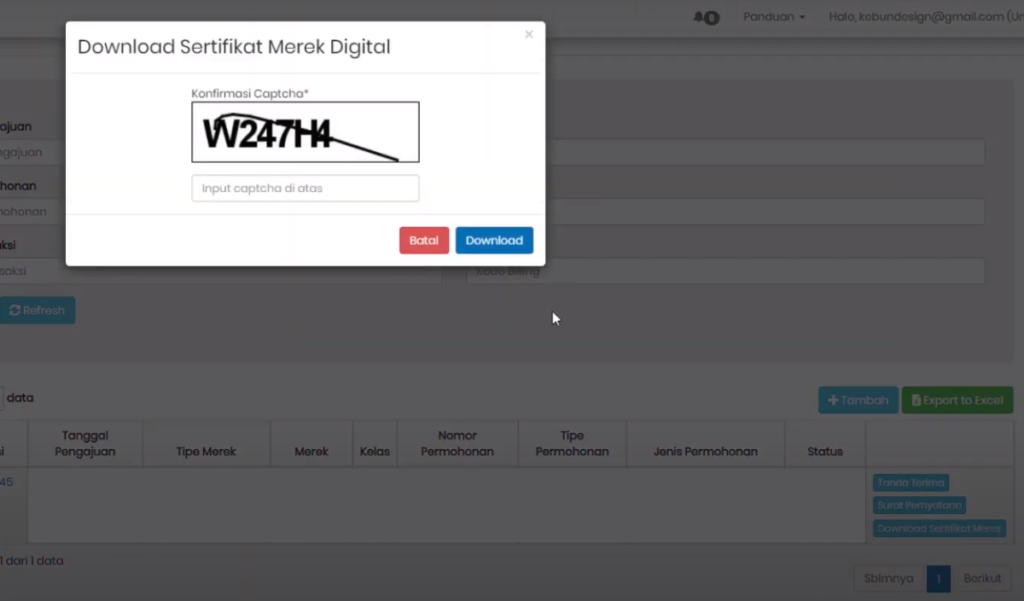Click Download Sertifikat Merek in table row
The height and width of the screenshot is (601, 1024).
point(939,528)
